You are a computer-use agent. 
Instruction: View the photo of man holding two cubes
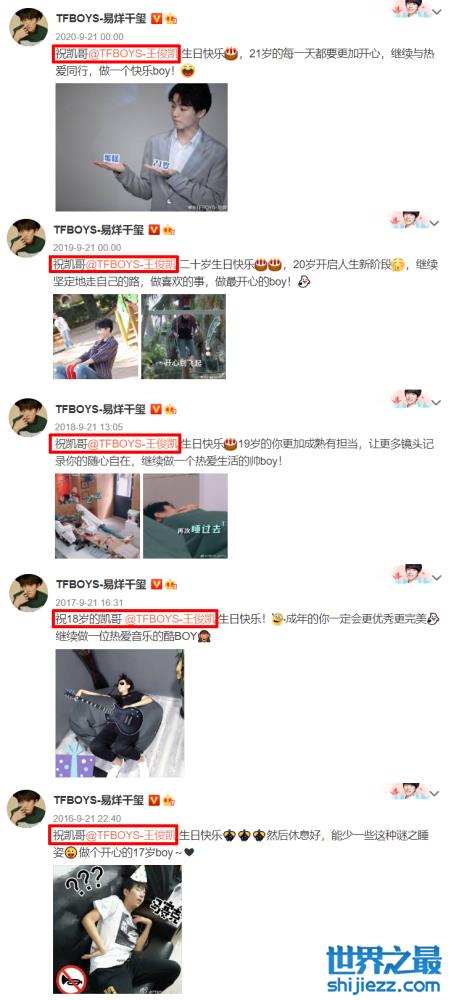point(142,147)
